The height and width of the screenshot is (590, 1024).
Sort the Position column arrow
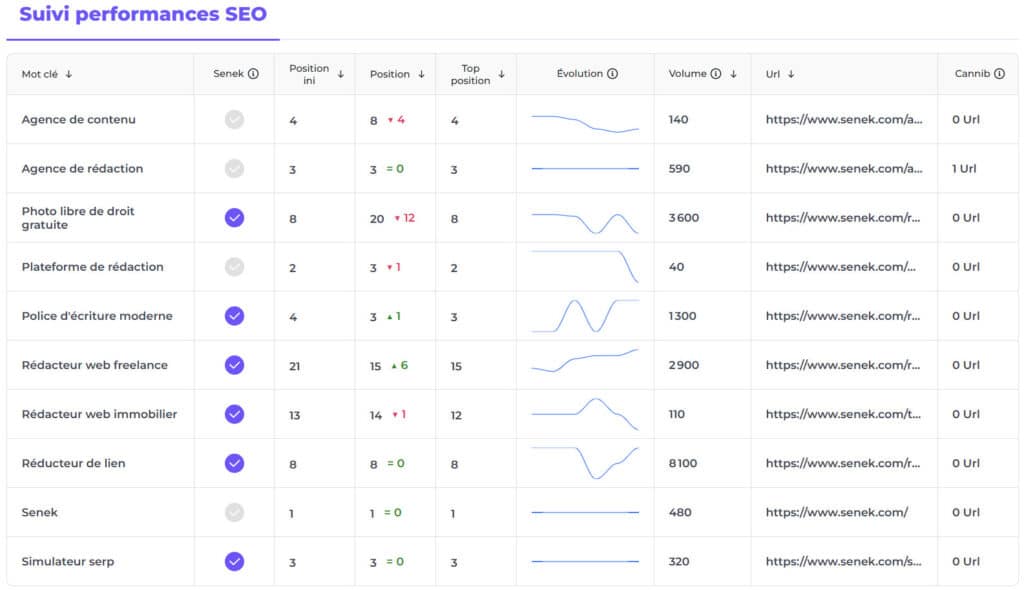pyautogui.click(x=421, y=74)
